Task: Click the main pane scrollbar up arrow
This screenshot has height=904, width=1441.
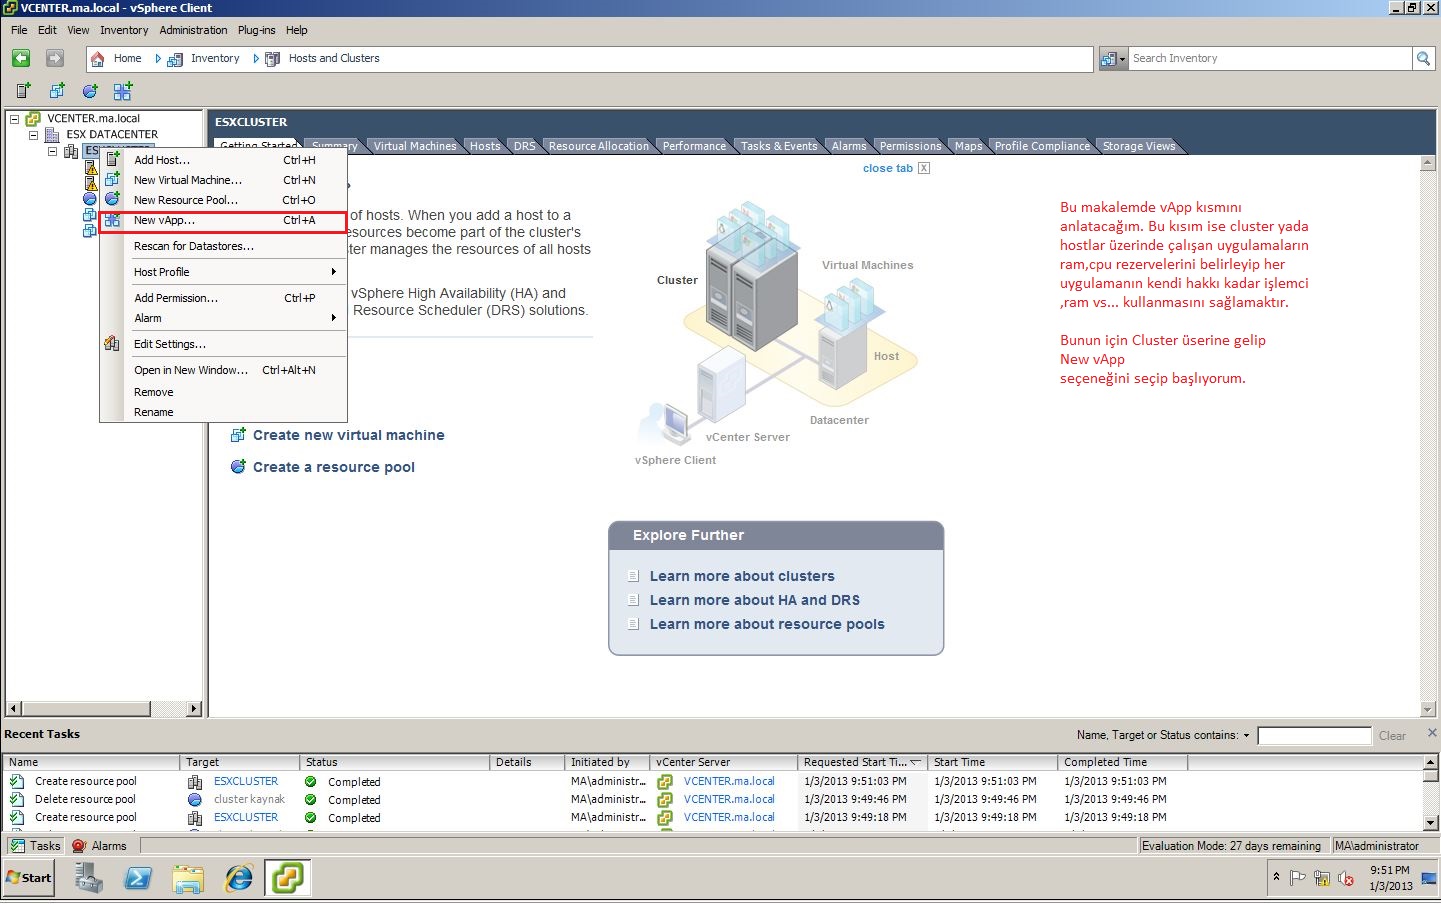Action: (1428, 162)
